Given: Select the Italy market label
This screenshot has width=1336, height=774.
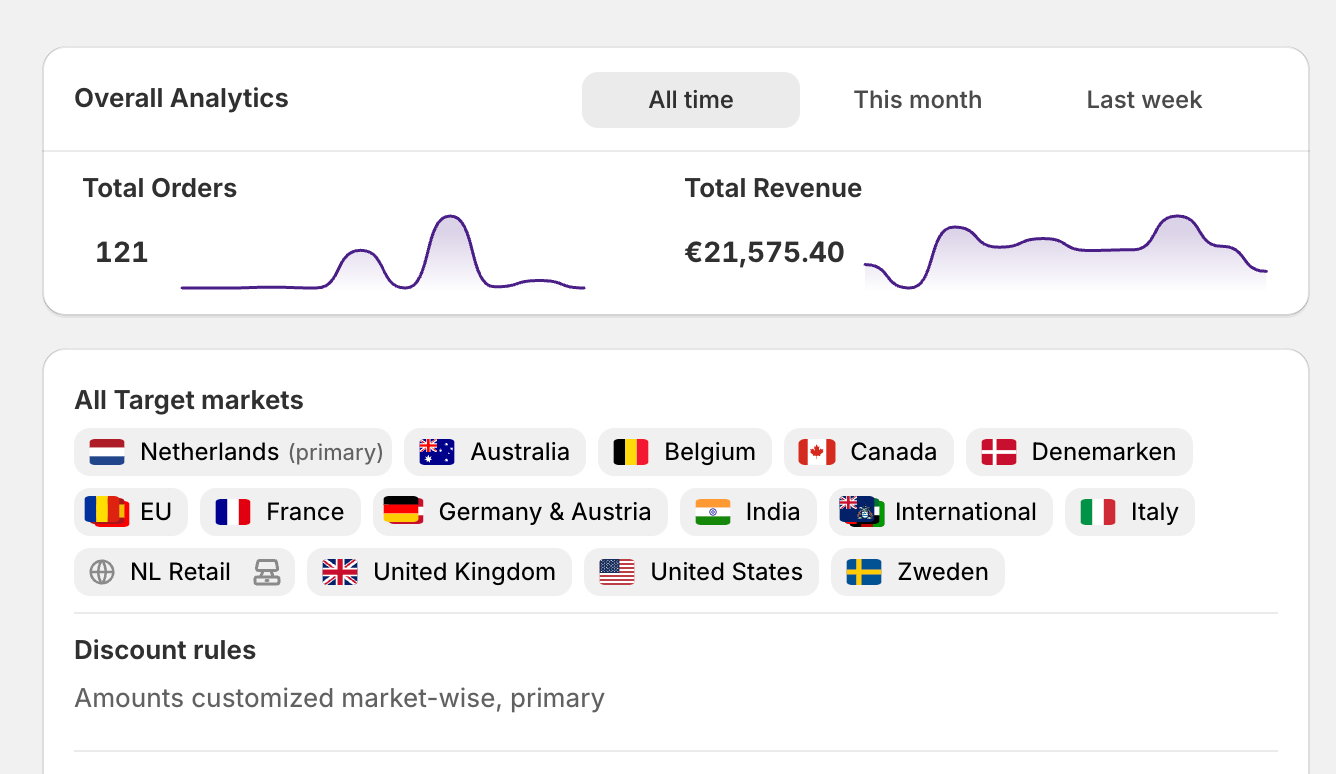Looking at the screenshot, I should click(x=1155, y=512).
